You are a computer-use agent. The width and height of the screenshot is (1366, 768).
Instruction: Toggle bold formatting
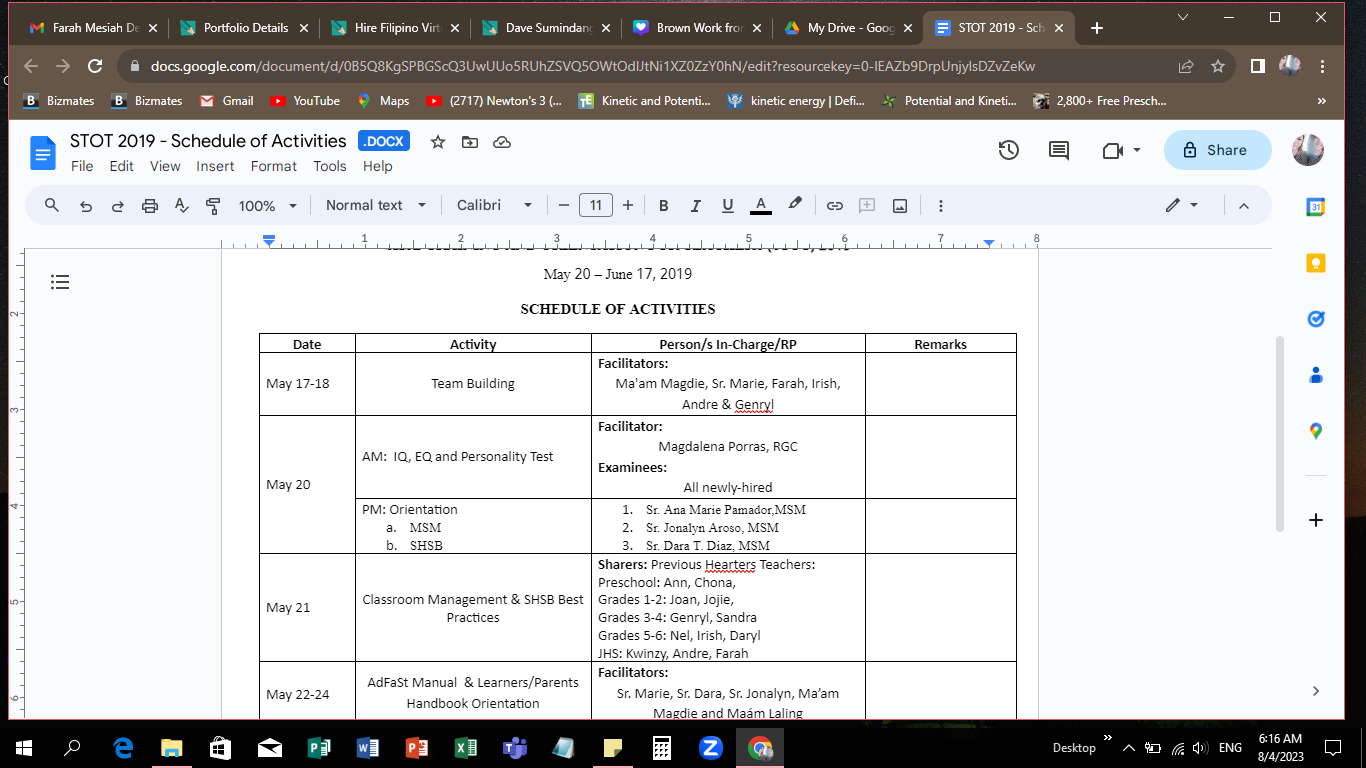[x=663, y=205]
